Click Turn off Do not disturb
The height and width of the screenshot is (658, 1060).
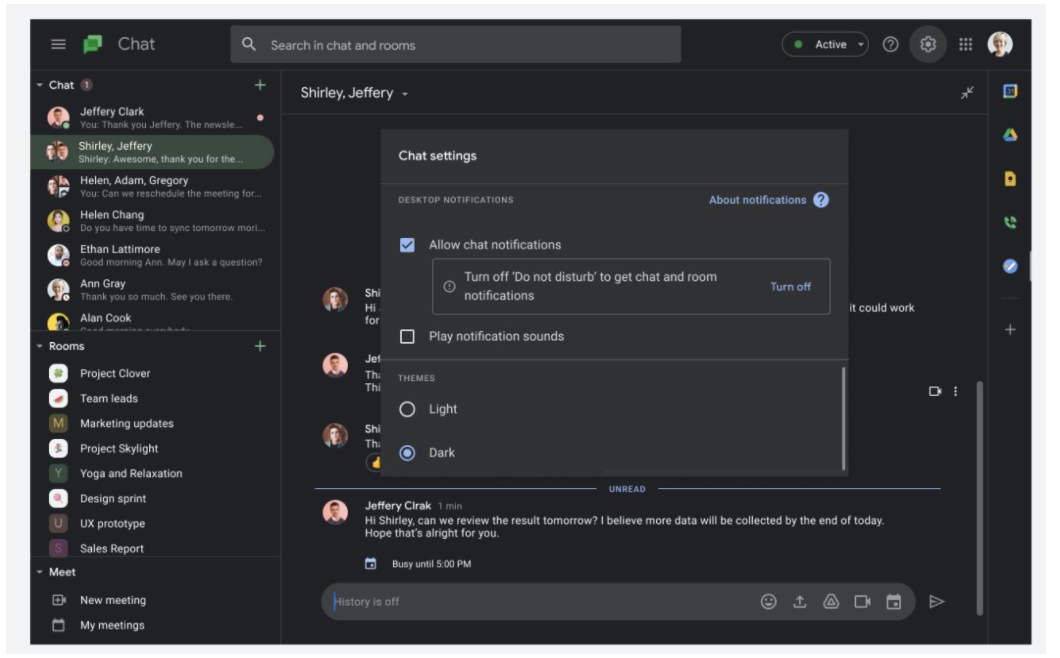coord(790,287)
